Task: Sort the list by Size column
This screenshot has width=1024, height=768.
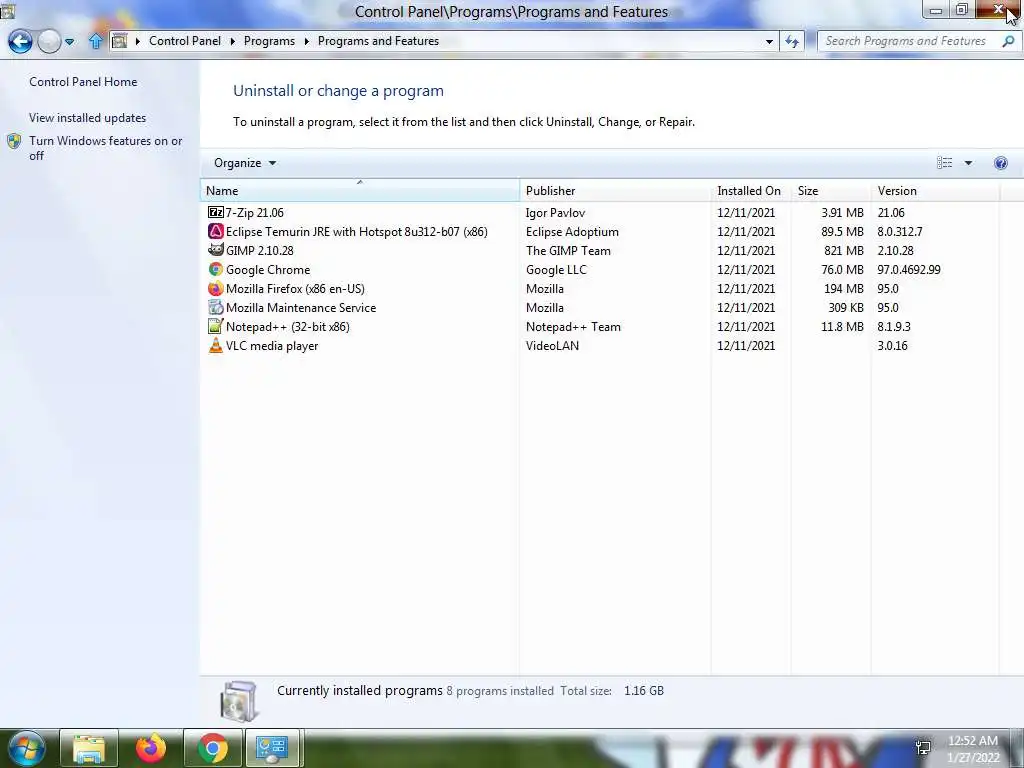Action: click(x=830, y=191)
